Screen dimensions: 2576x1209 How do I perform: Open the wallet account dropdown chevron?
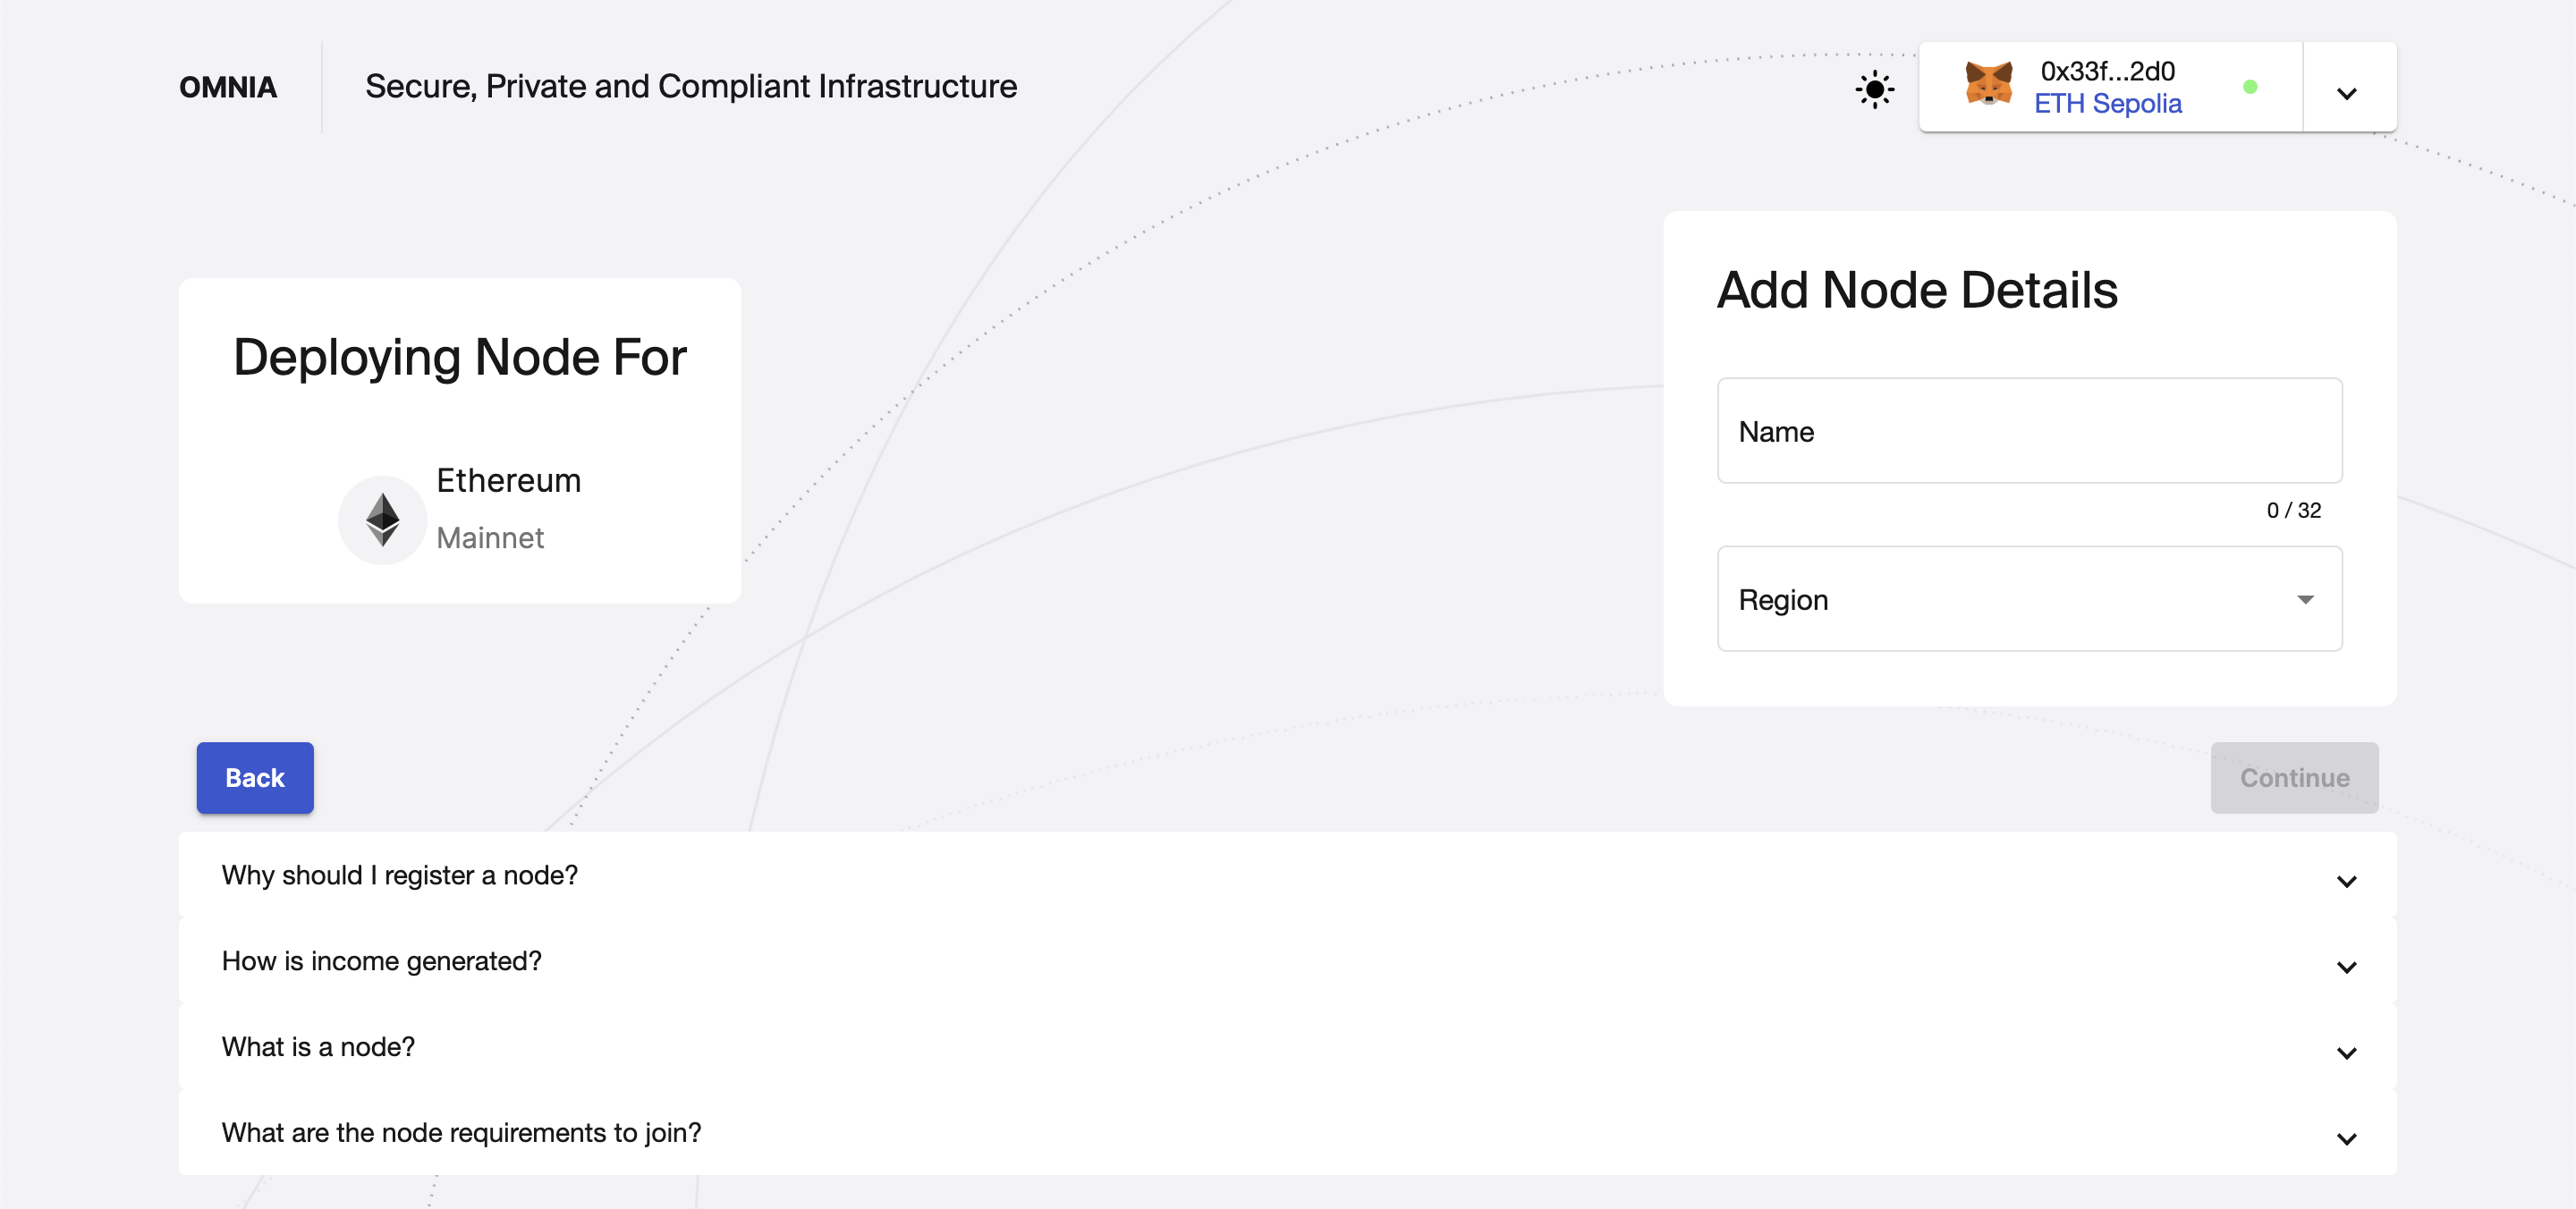2347,93
